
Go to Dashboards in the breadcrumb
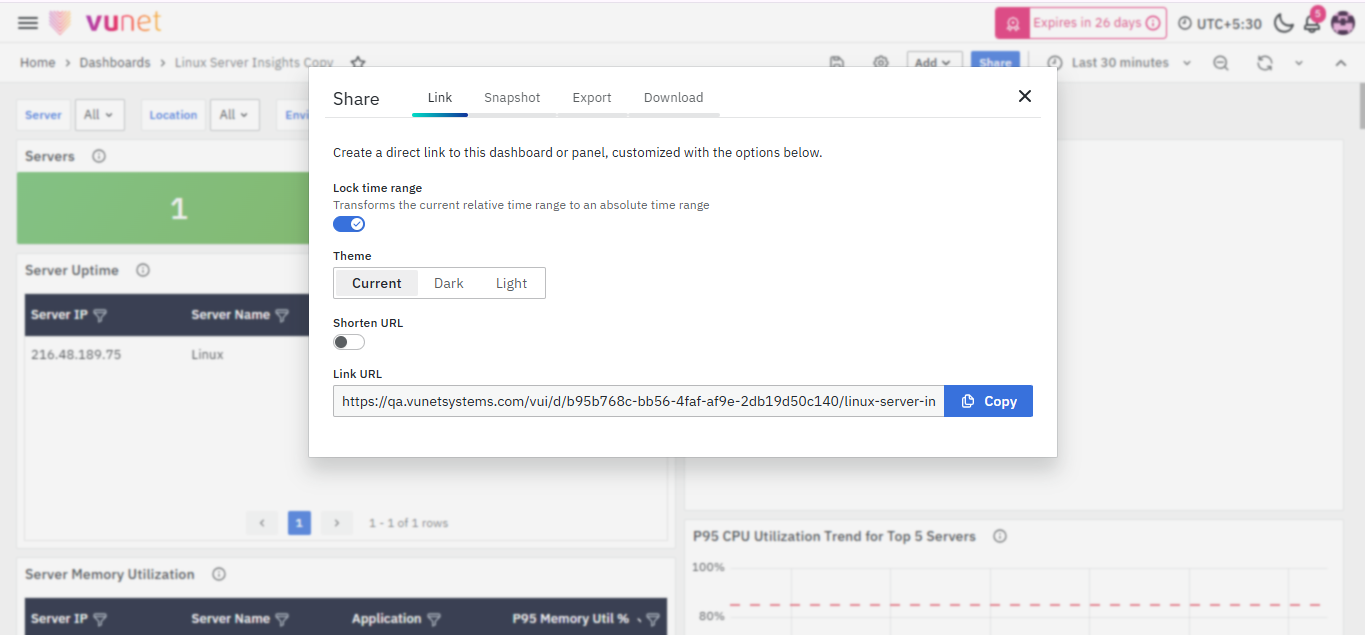coord(115,63)
